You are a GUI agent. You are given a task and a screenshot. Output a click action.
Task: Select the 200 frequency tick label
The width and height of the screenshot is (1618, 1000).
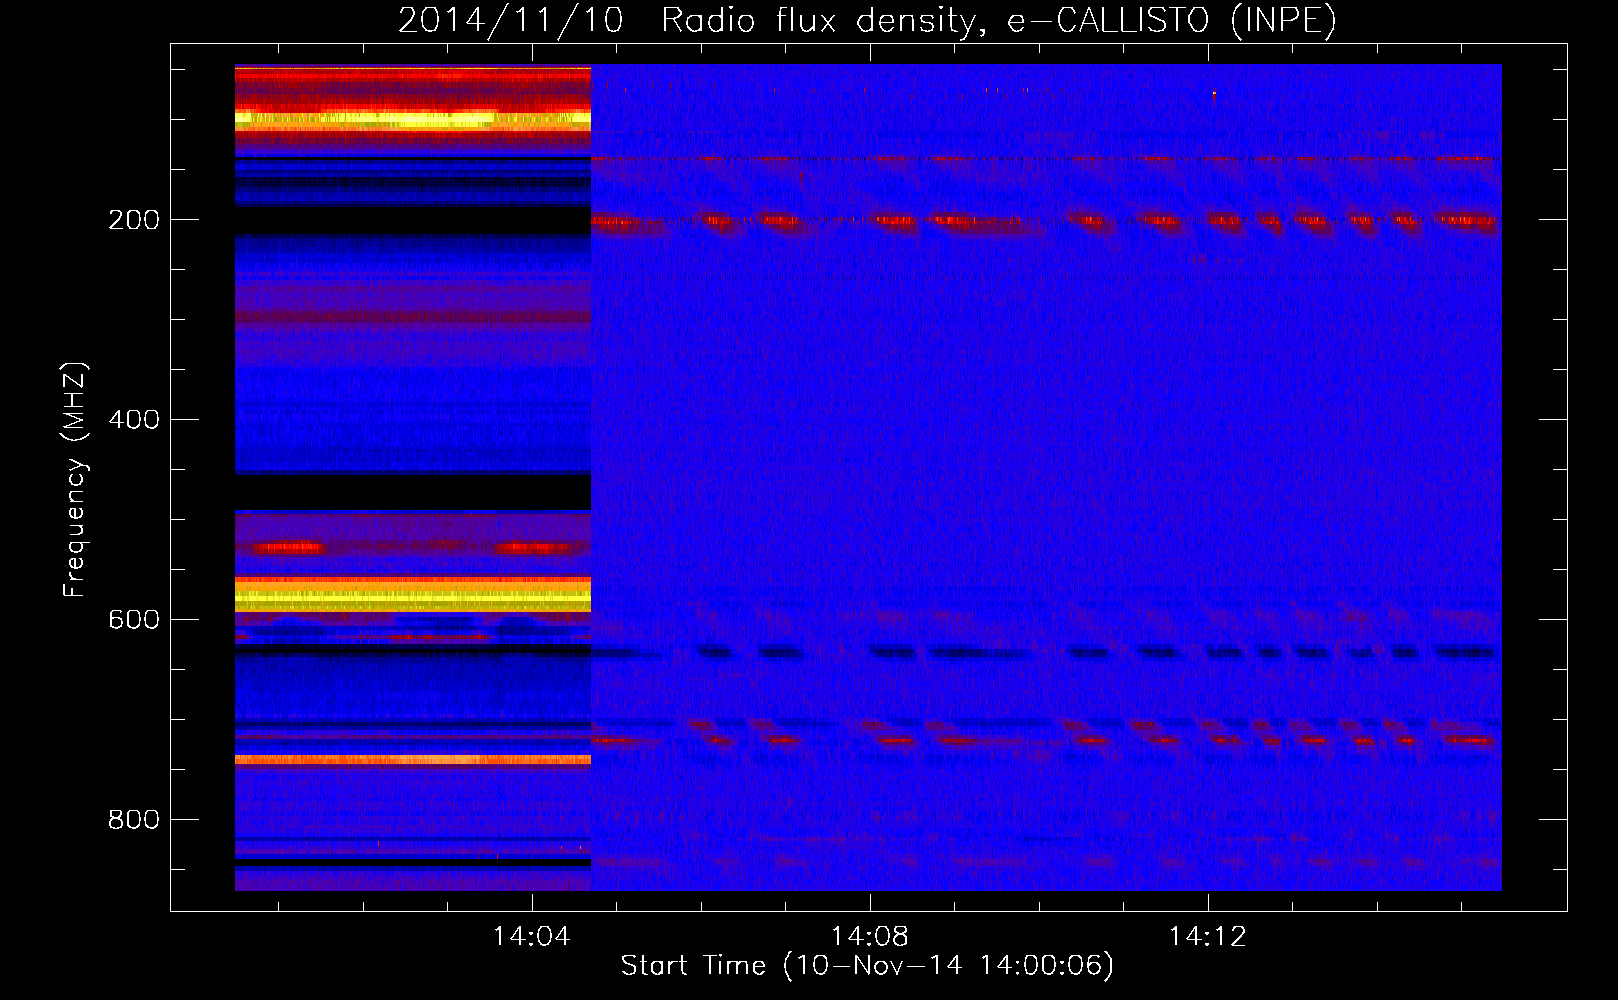134,220
